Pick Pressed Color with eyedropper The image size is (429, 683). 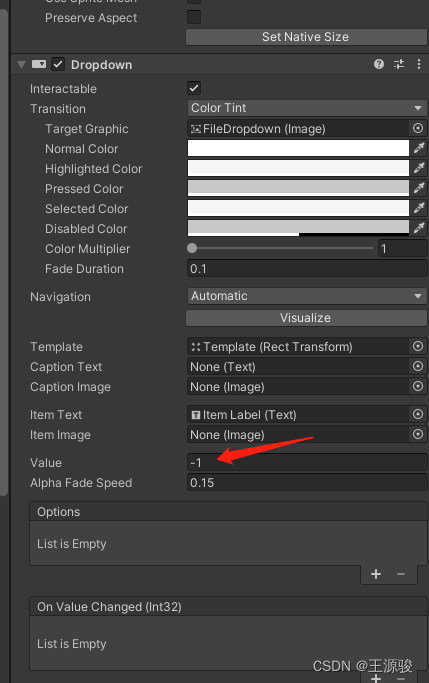click(419, 188)
